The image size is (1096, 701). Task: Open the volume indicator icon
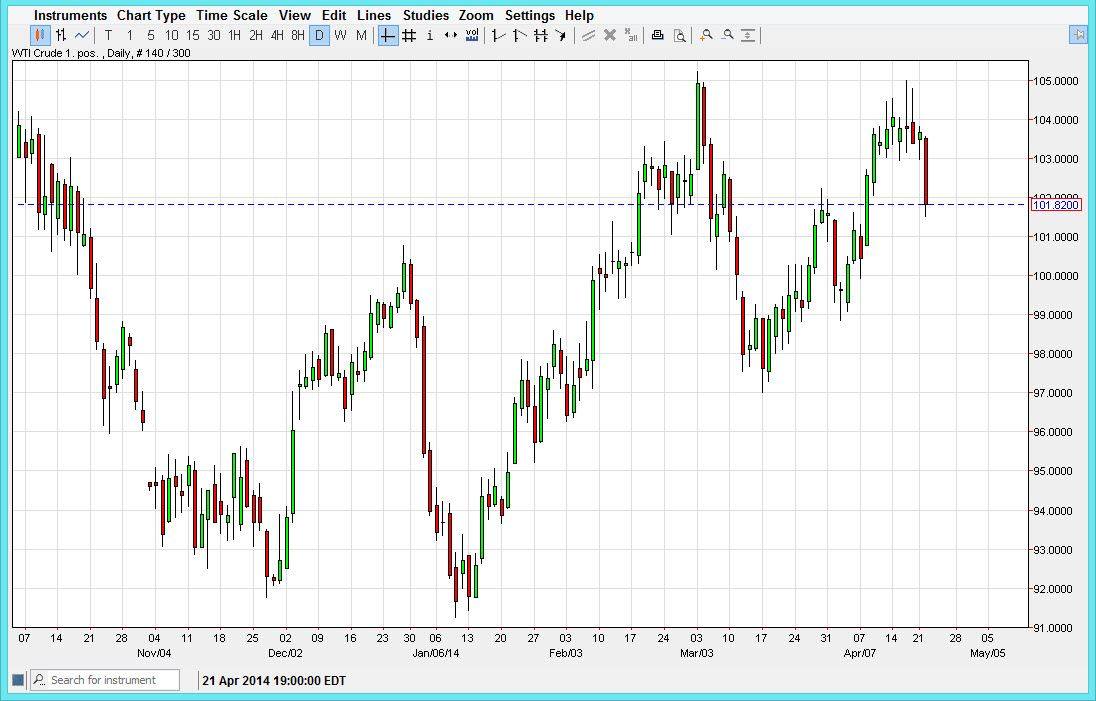tap(470, 35)
